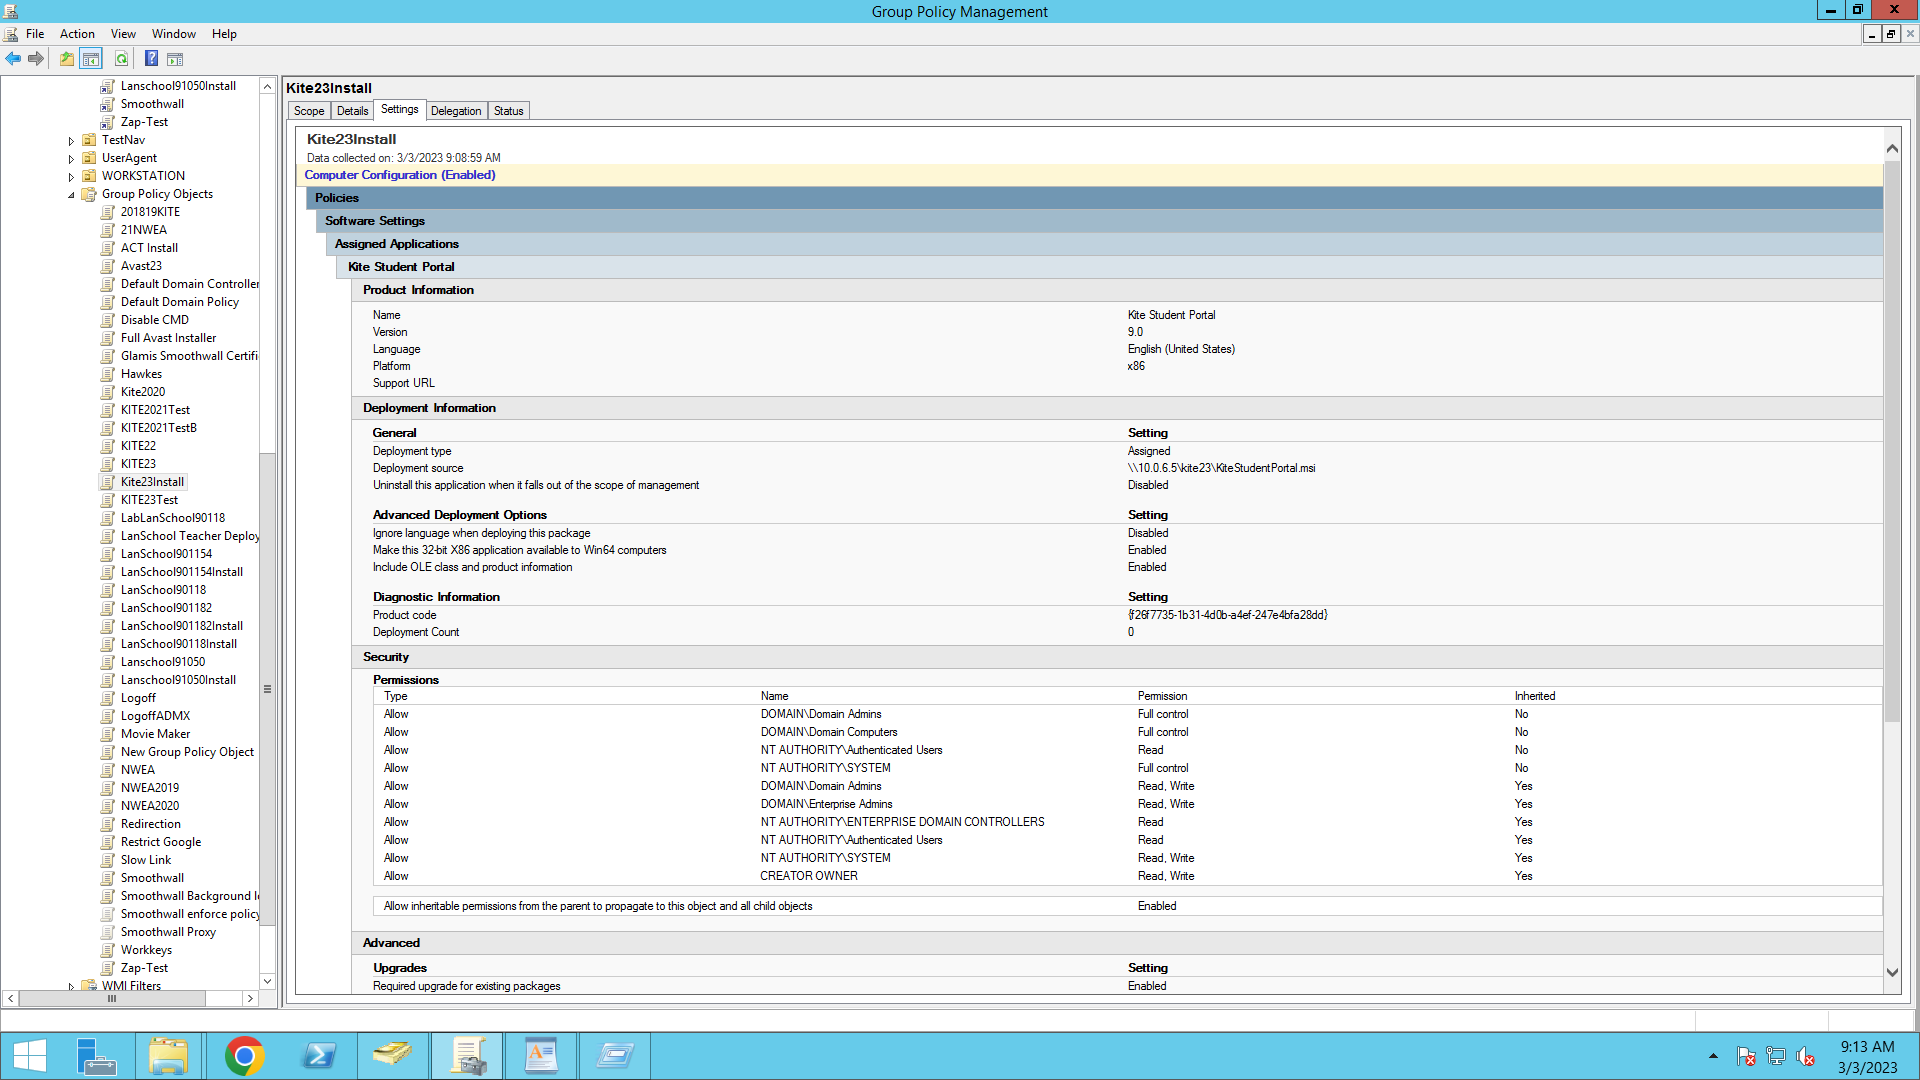Open the Help toolbar icon
Screen dimensions: 1920x1080
point(151,59)
